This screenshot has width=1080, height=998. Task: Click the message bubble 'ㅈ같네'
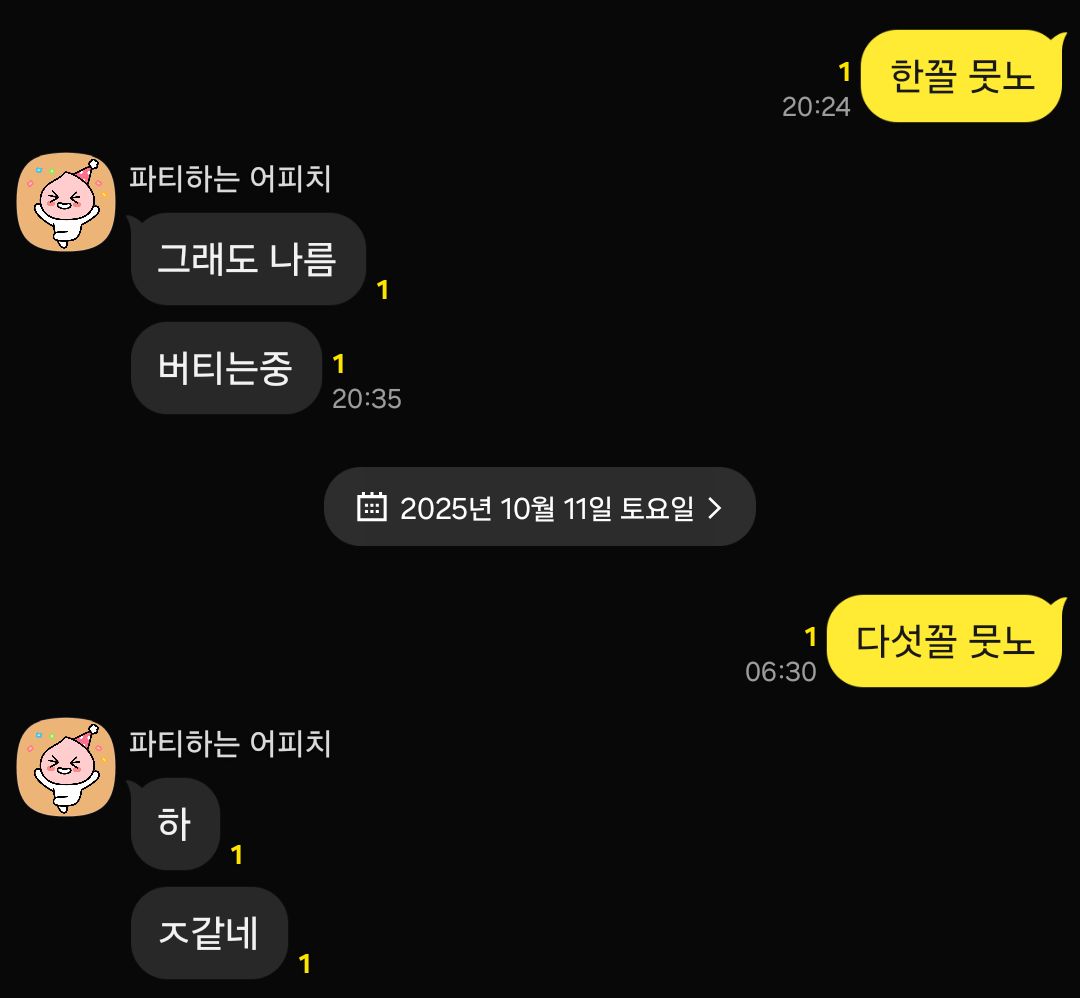point(209,933)
